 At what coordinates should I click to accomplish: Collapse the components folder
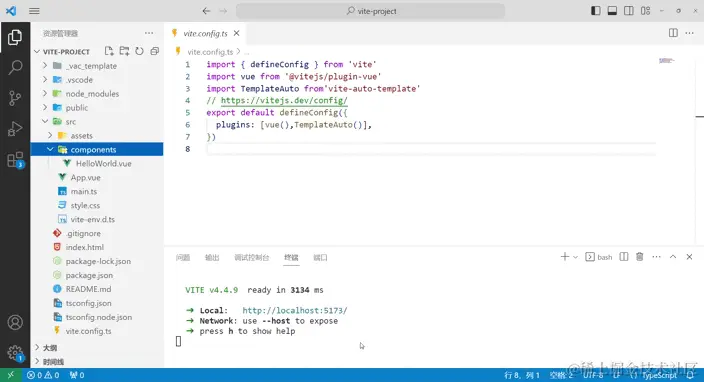[x=50, y=149]
